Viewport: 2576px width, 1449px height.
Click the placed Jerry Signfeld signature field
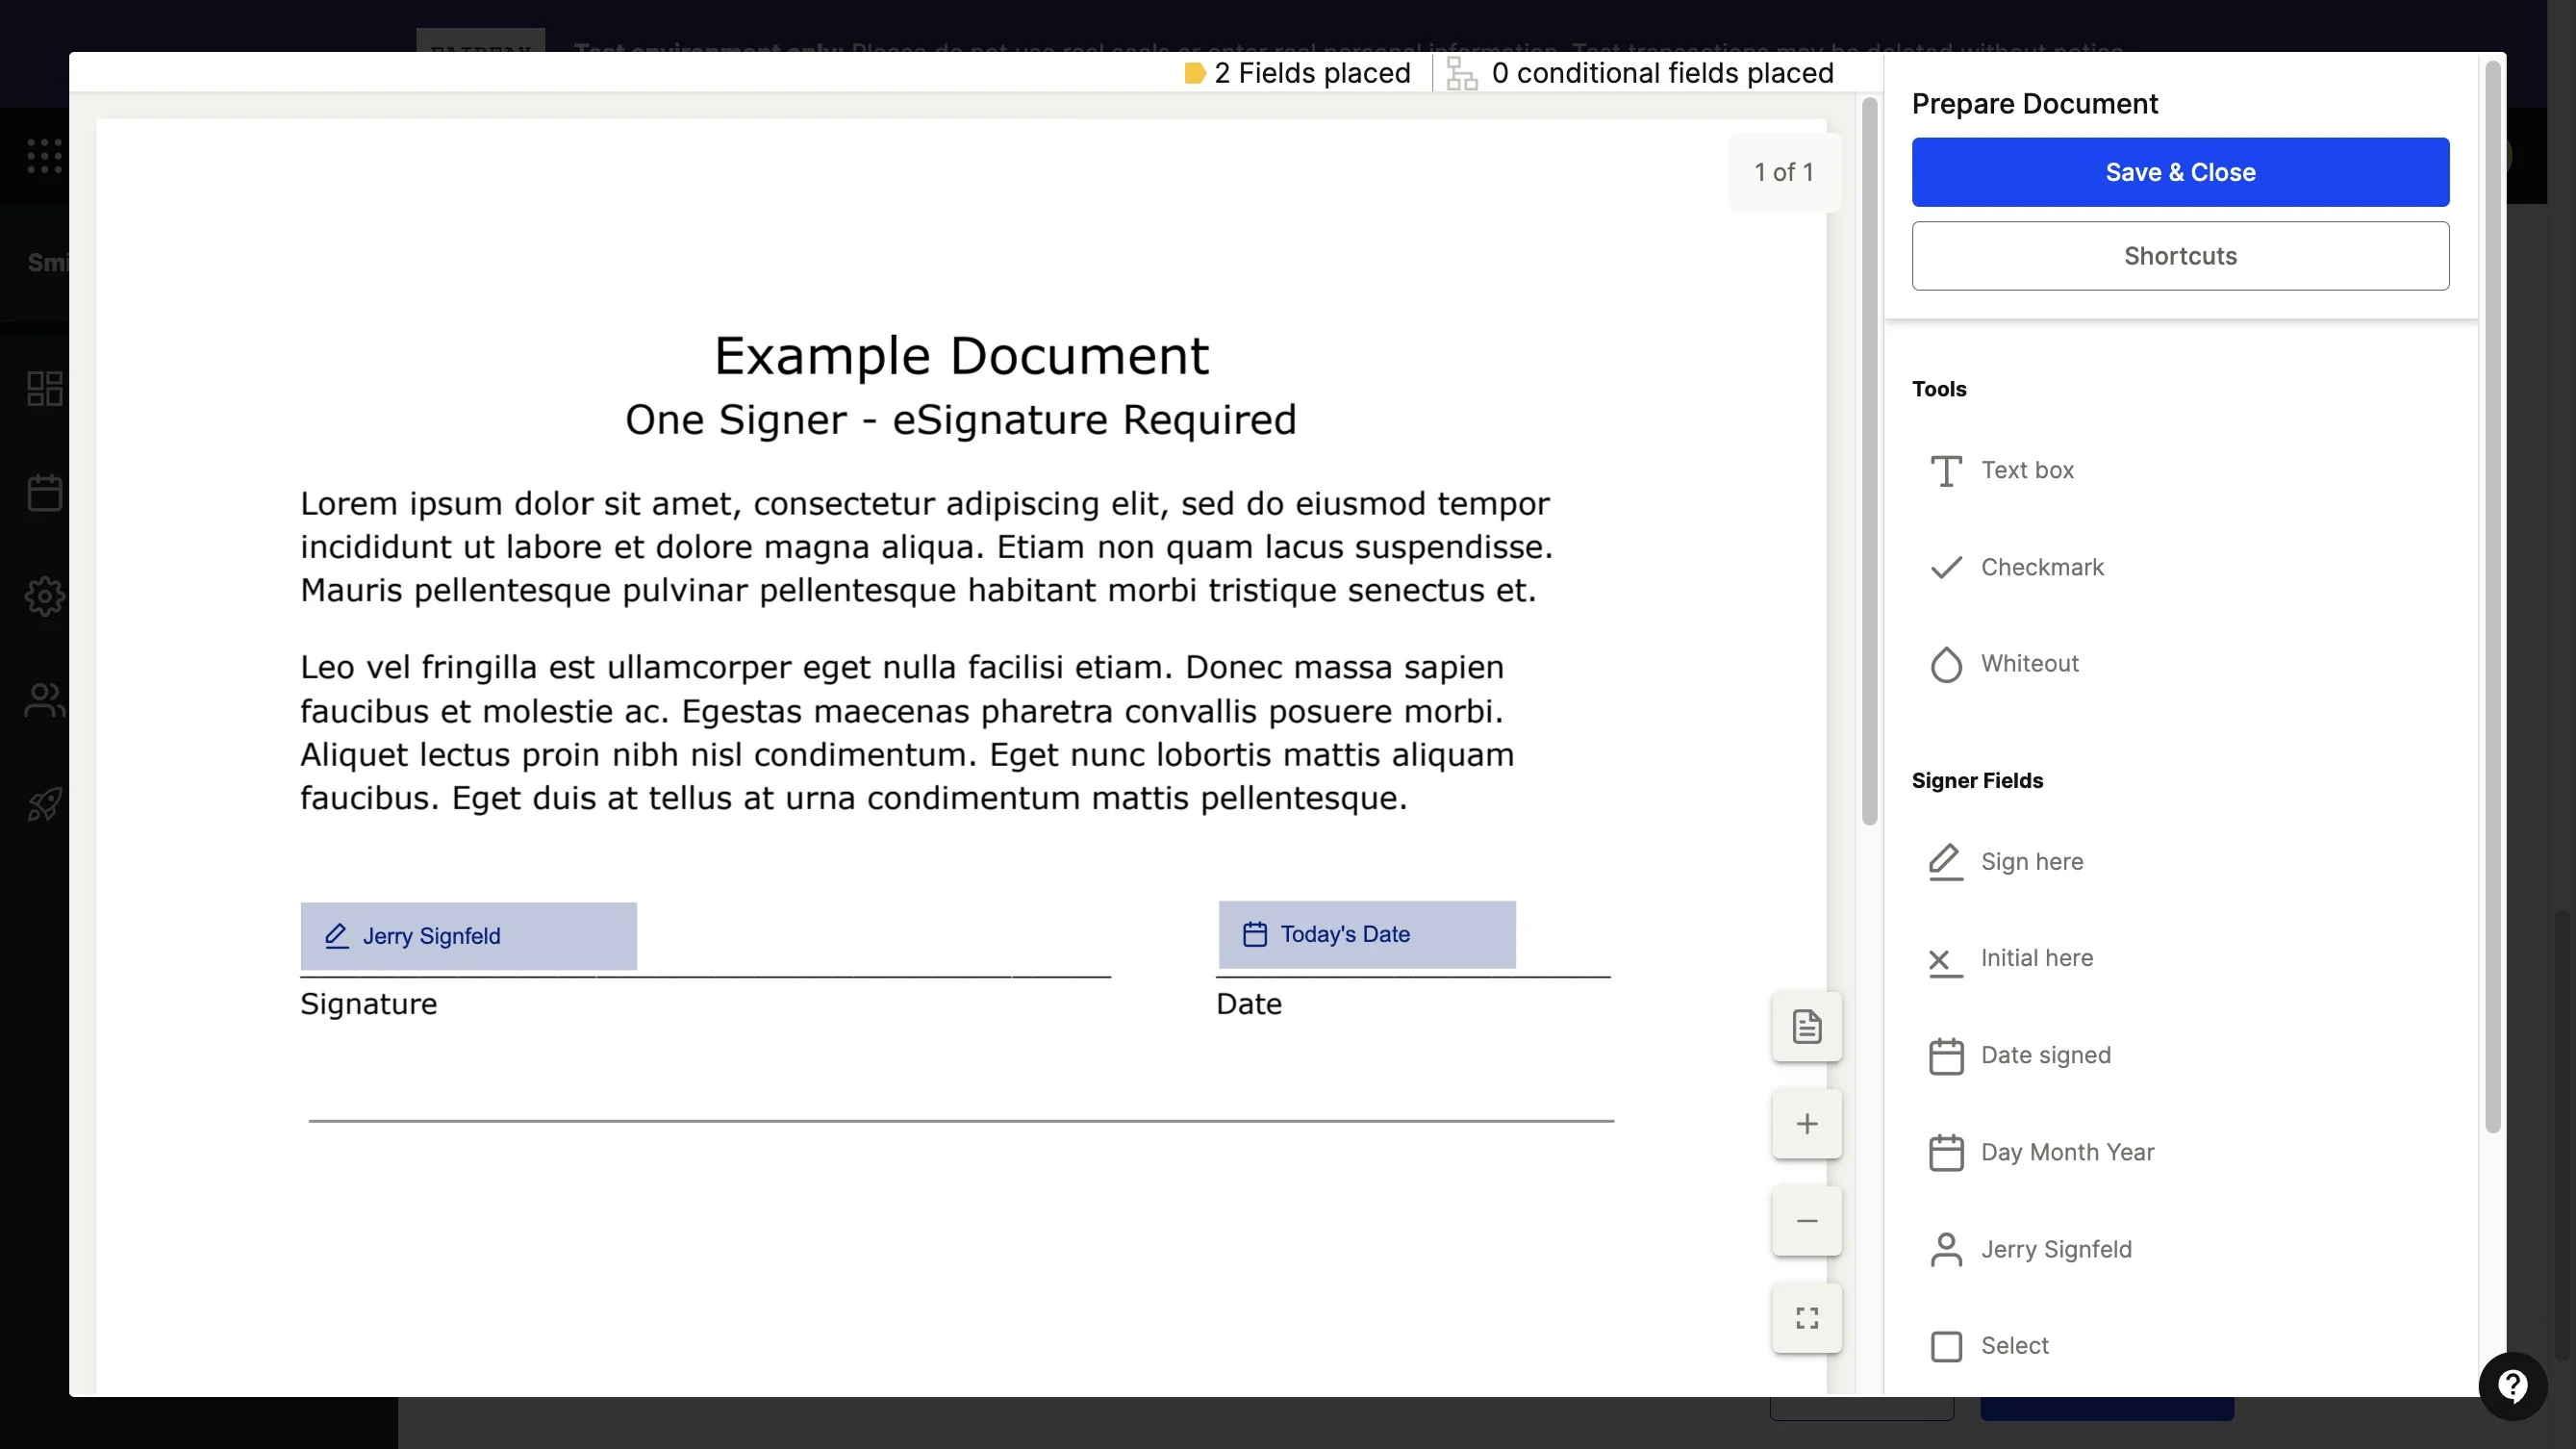click(x=468, y=936)
